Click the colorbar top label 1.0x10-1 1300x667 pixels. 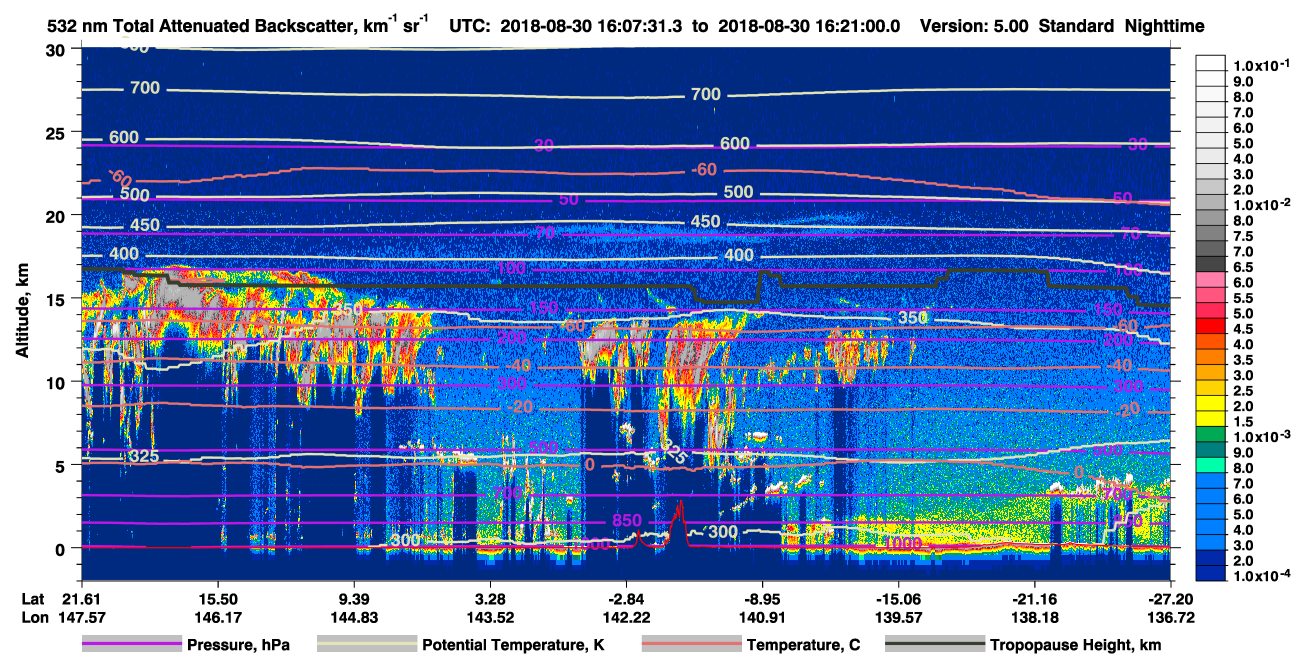(1263, 66)
